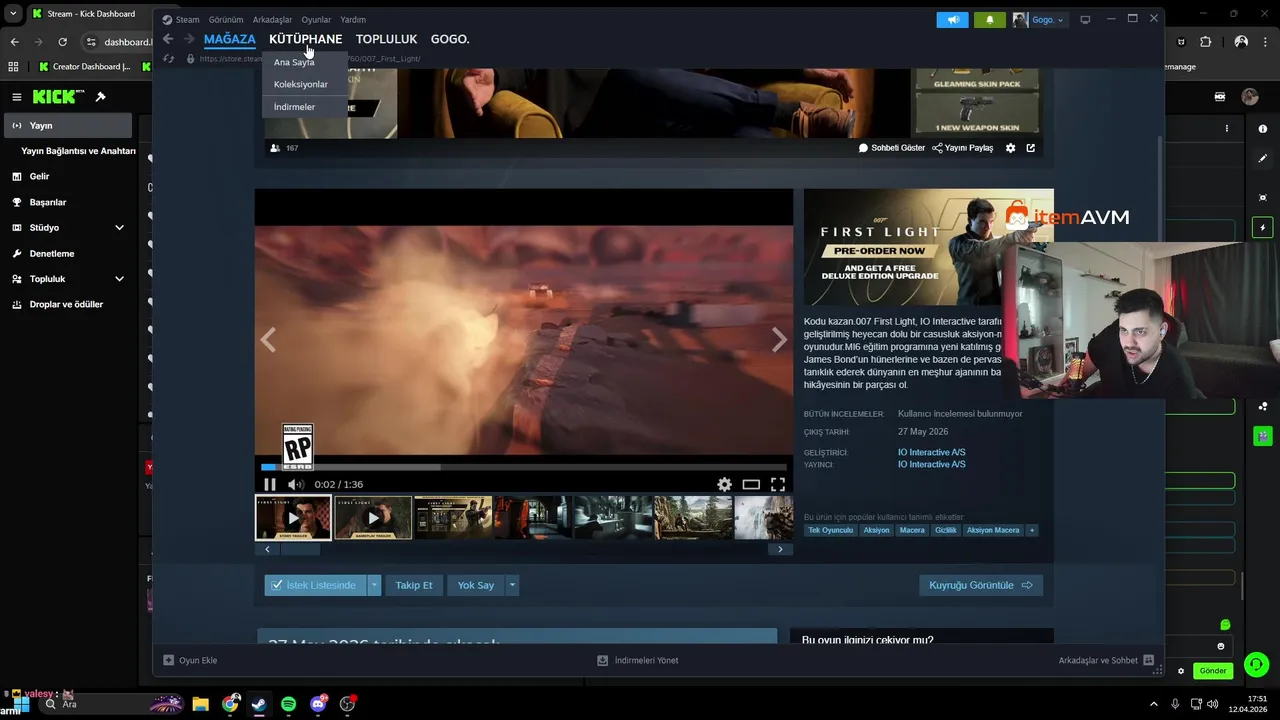
Task: Open trailer video settings gear
Action: click(724, 484)
